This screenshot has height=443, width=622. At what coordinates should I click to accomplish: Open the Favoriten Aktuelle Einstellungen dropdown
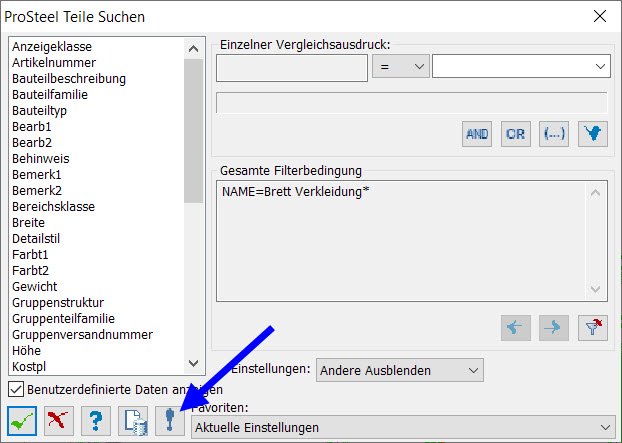[x=403, y=428]
